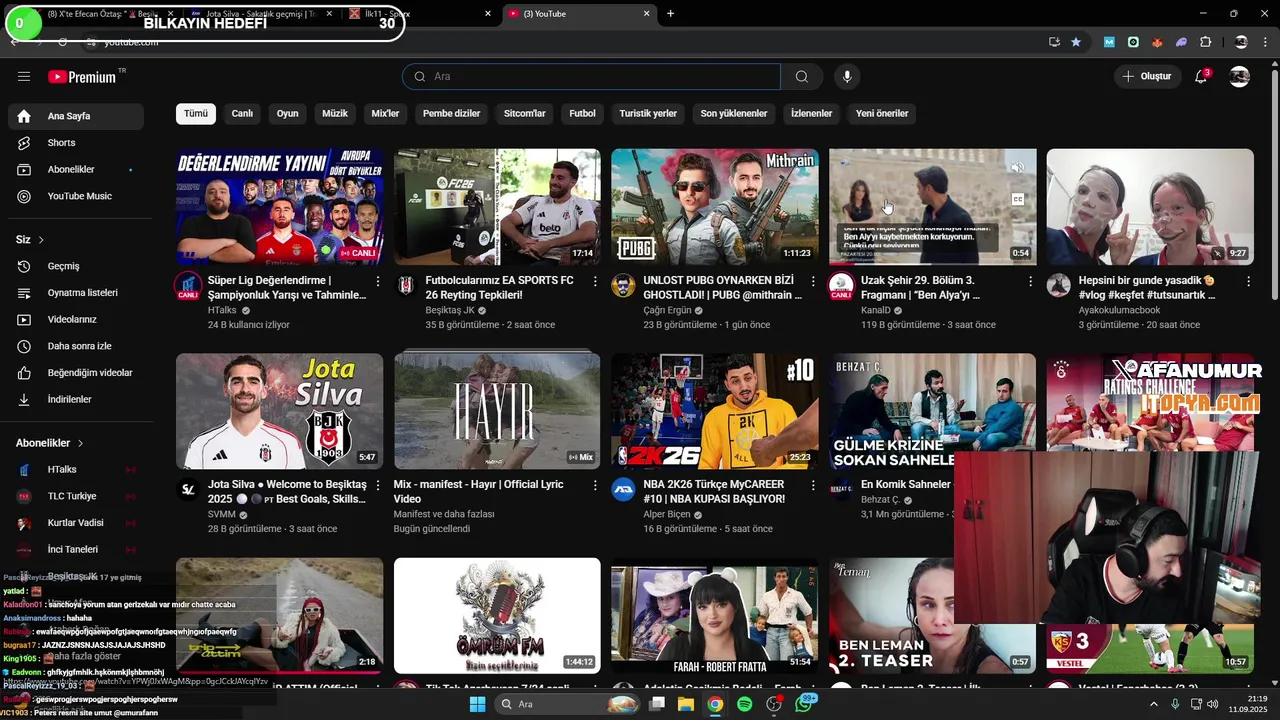1280x720 pixels.
Task: Open HTalks subscription in sidebar
Action: tap(76, 469)
